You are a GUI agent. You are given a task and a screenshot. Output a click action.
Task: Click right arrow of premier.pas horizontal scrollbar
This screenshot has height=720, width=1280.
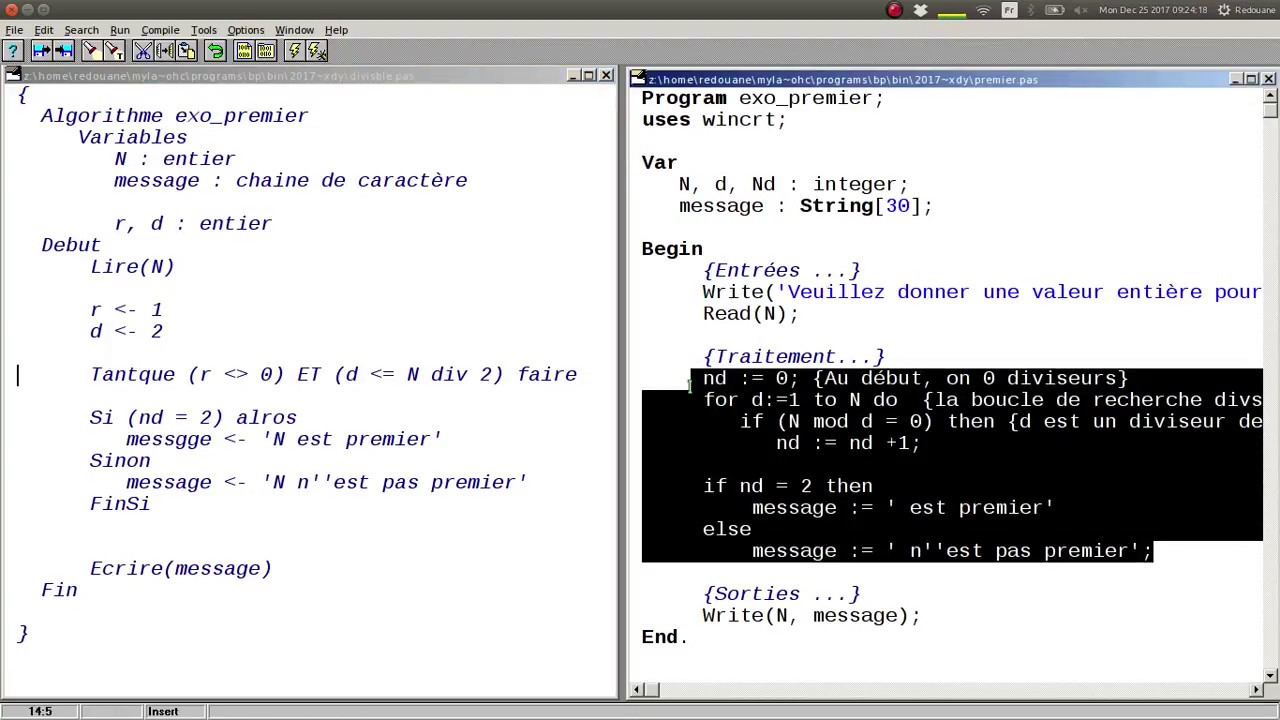(1257, 689)
